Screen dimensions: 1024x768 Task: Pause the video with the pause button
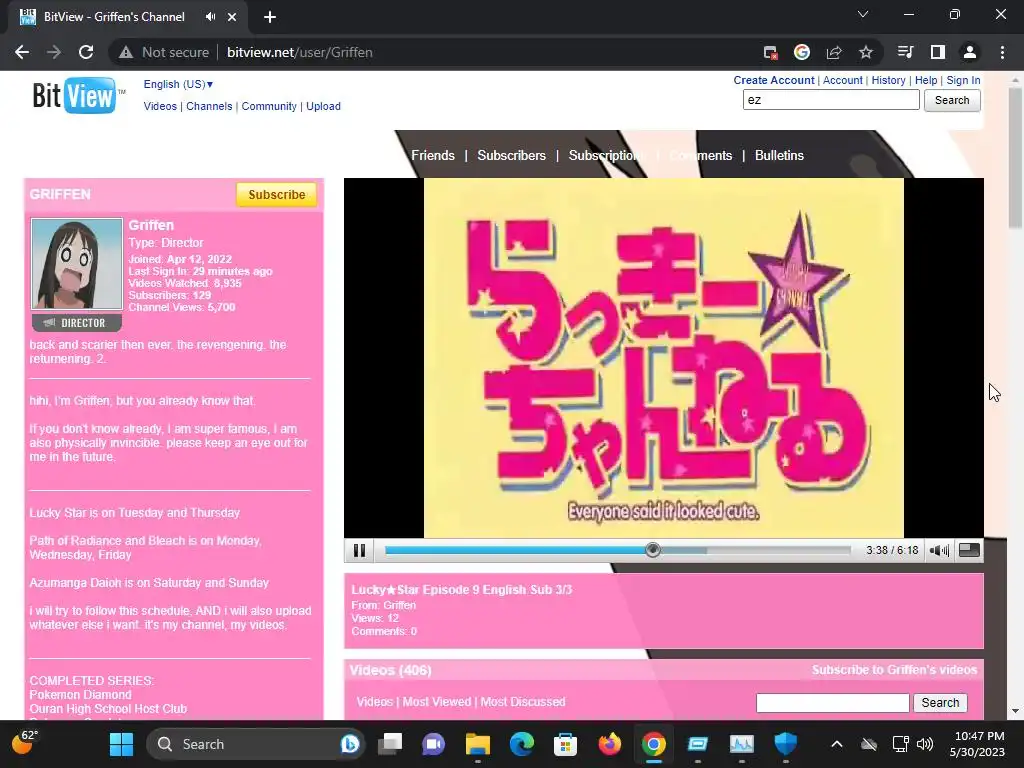(x=359, y=551)
